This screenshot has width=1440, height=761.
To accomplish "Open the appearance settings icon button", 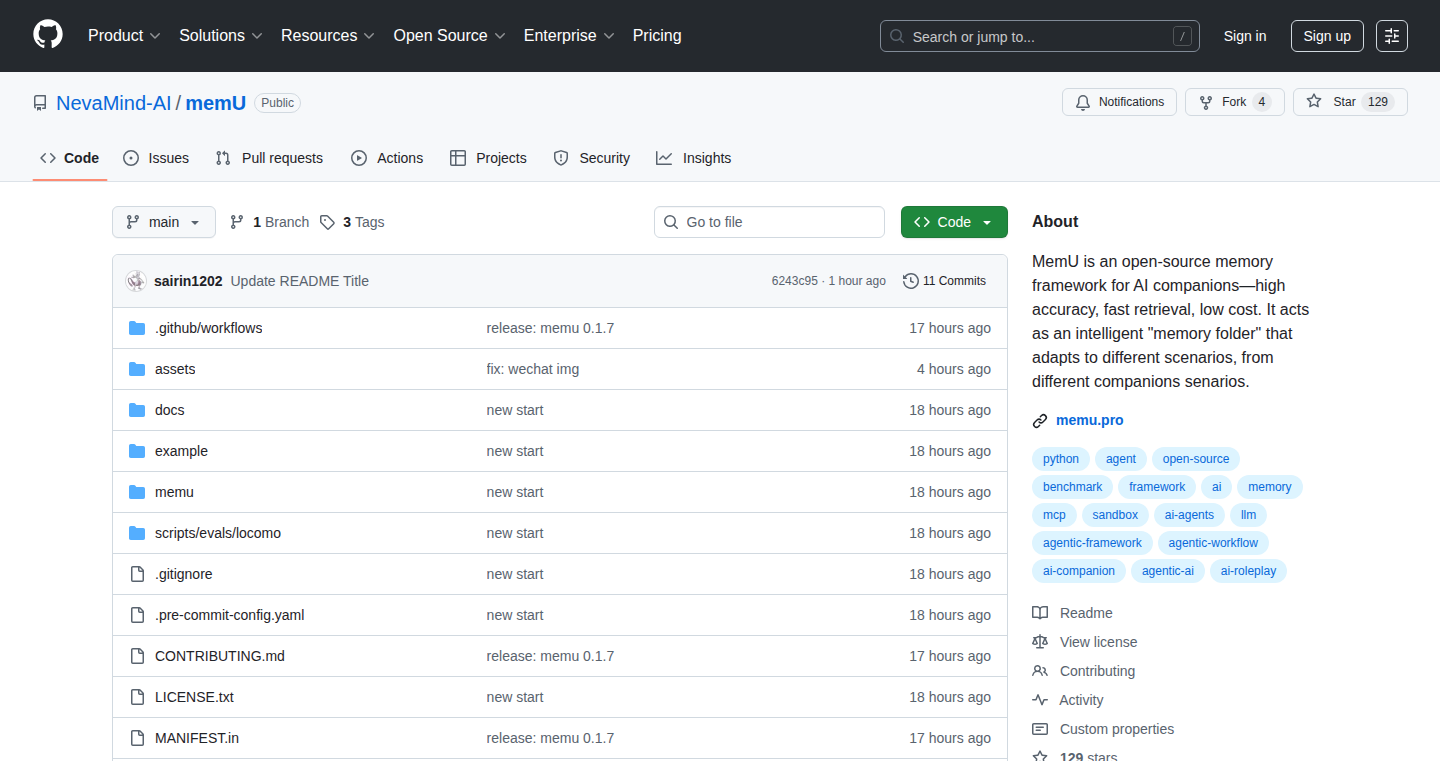I will point(1392,36).
